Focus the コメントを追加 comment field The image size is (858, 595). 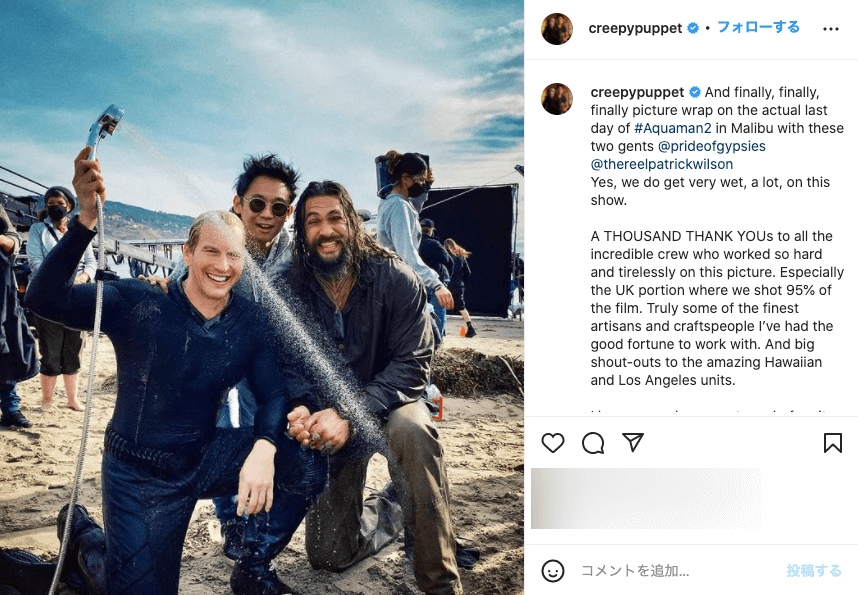pyautogui.click(x=679, y=571)
